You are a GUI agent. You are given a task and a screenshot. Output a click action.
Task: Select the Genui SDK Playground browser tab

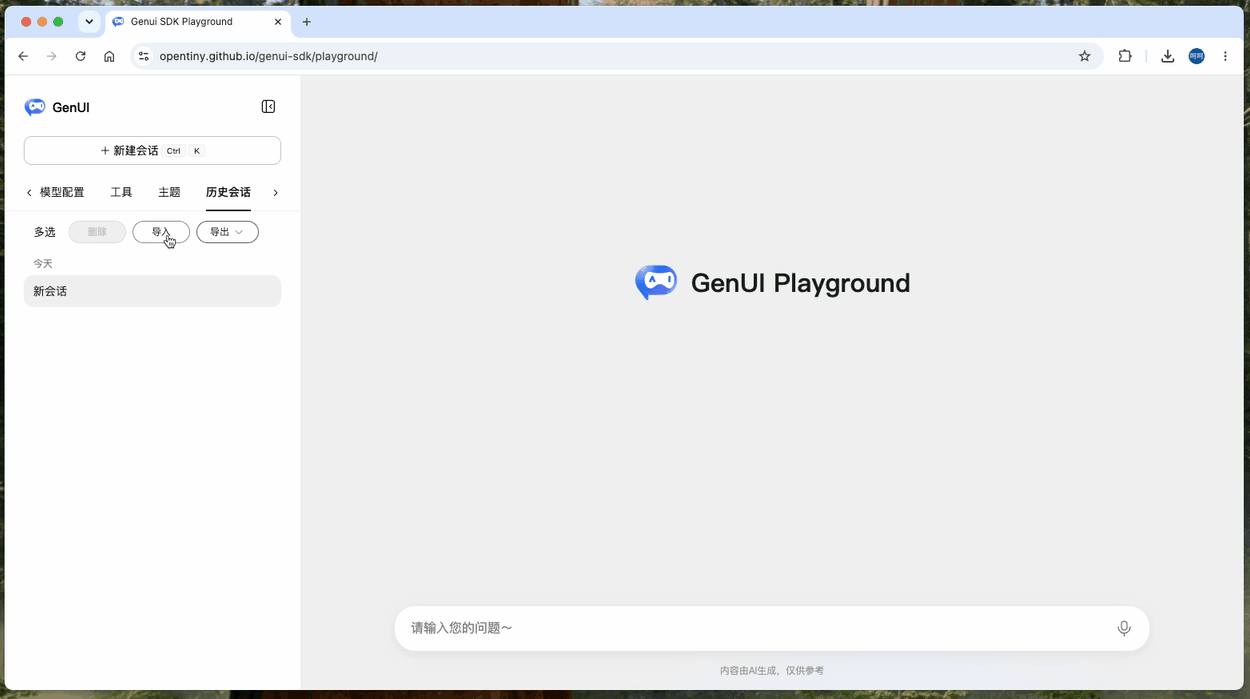[x=195, y=22]
